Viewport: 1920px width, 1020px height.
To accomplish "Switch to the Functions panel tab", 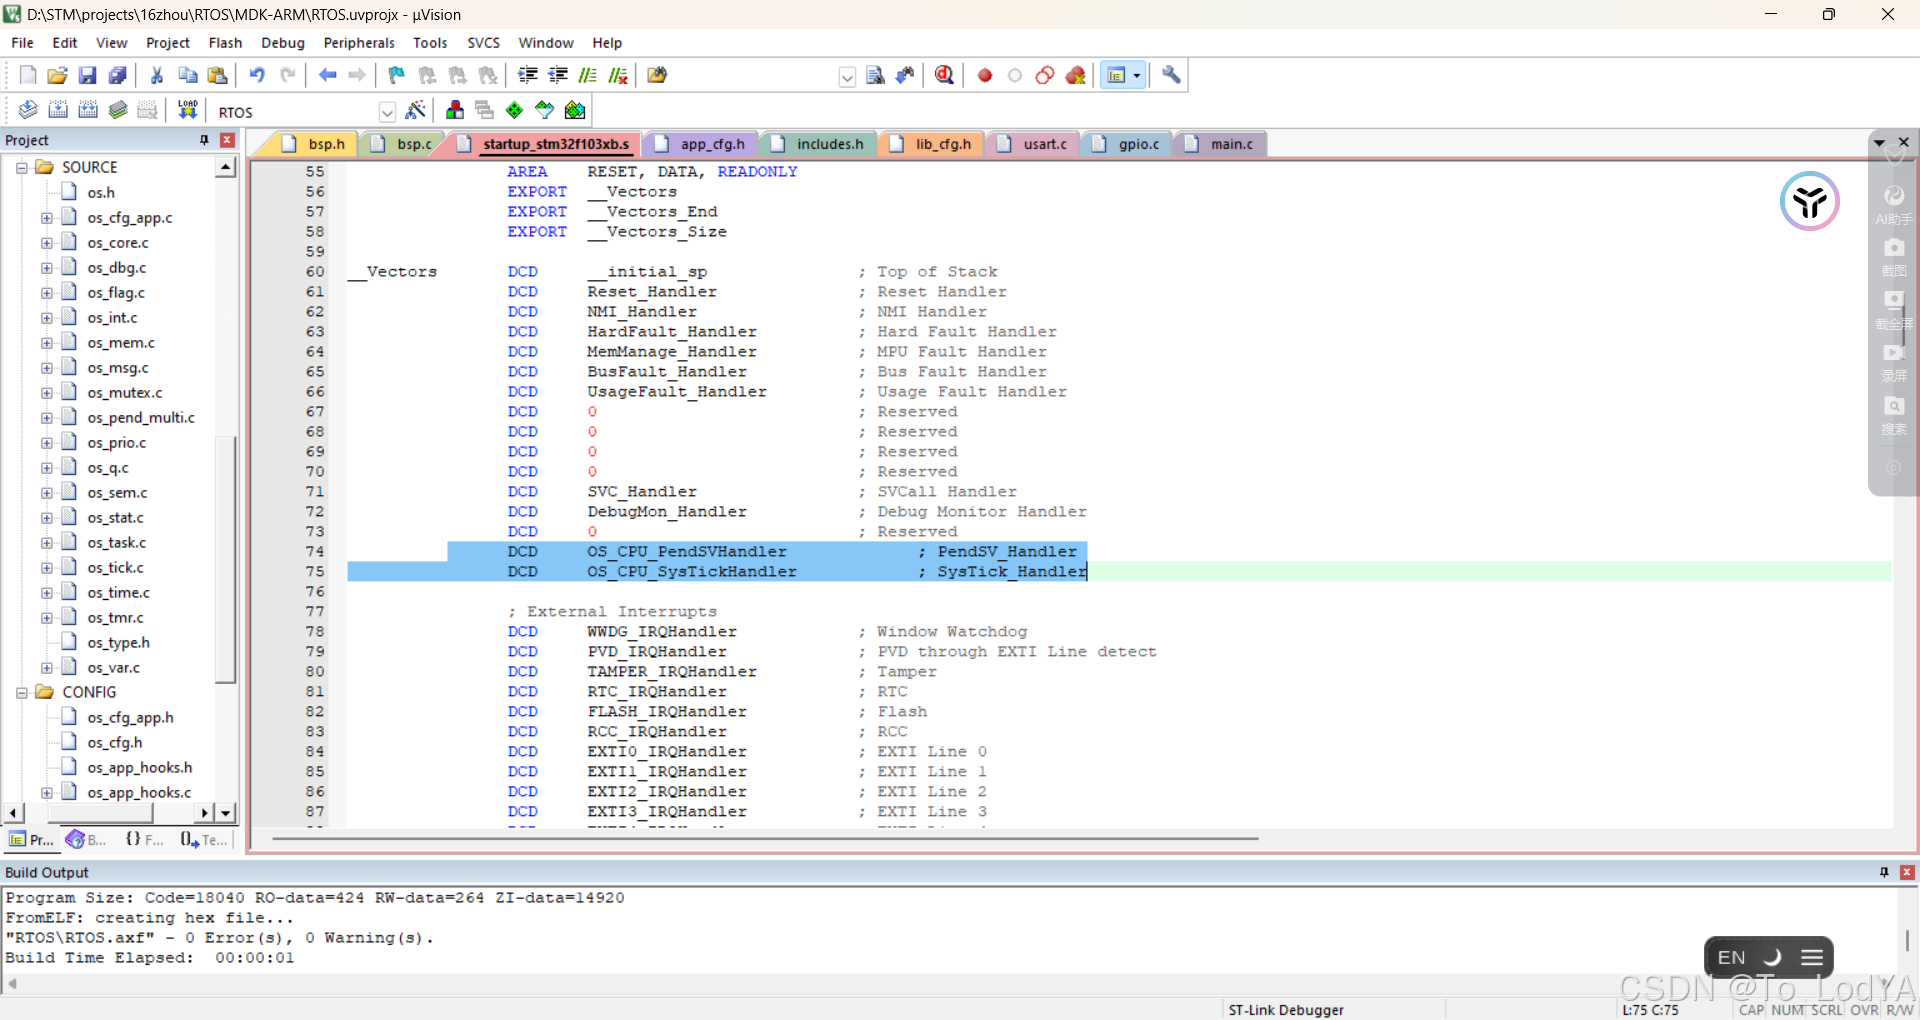I will [144, 840].
